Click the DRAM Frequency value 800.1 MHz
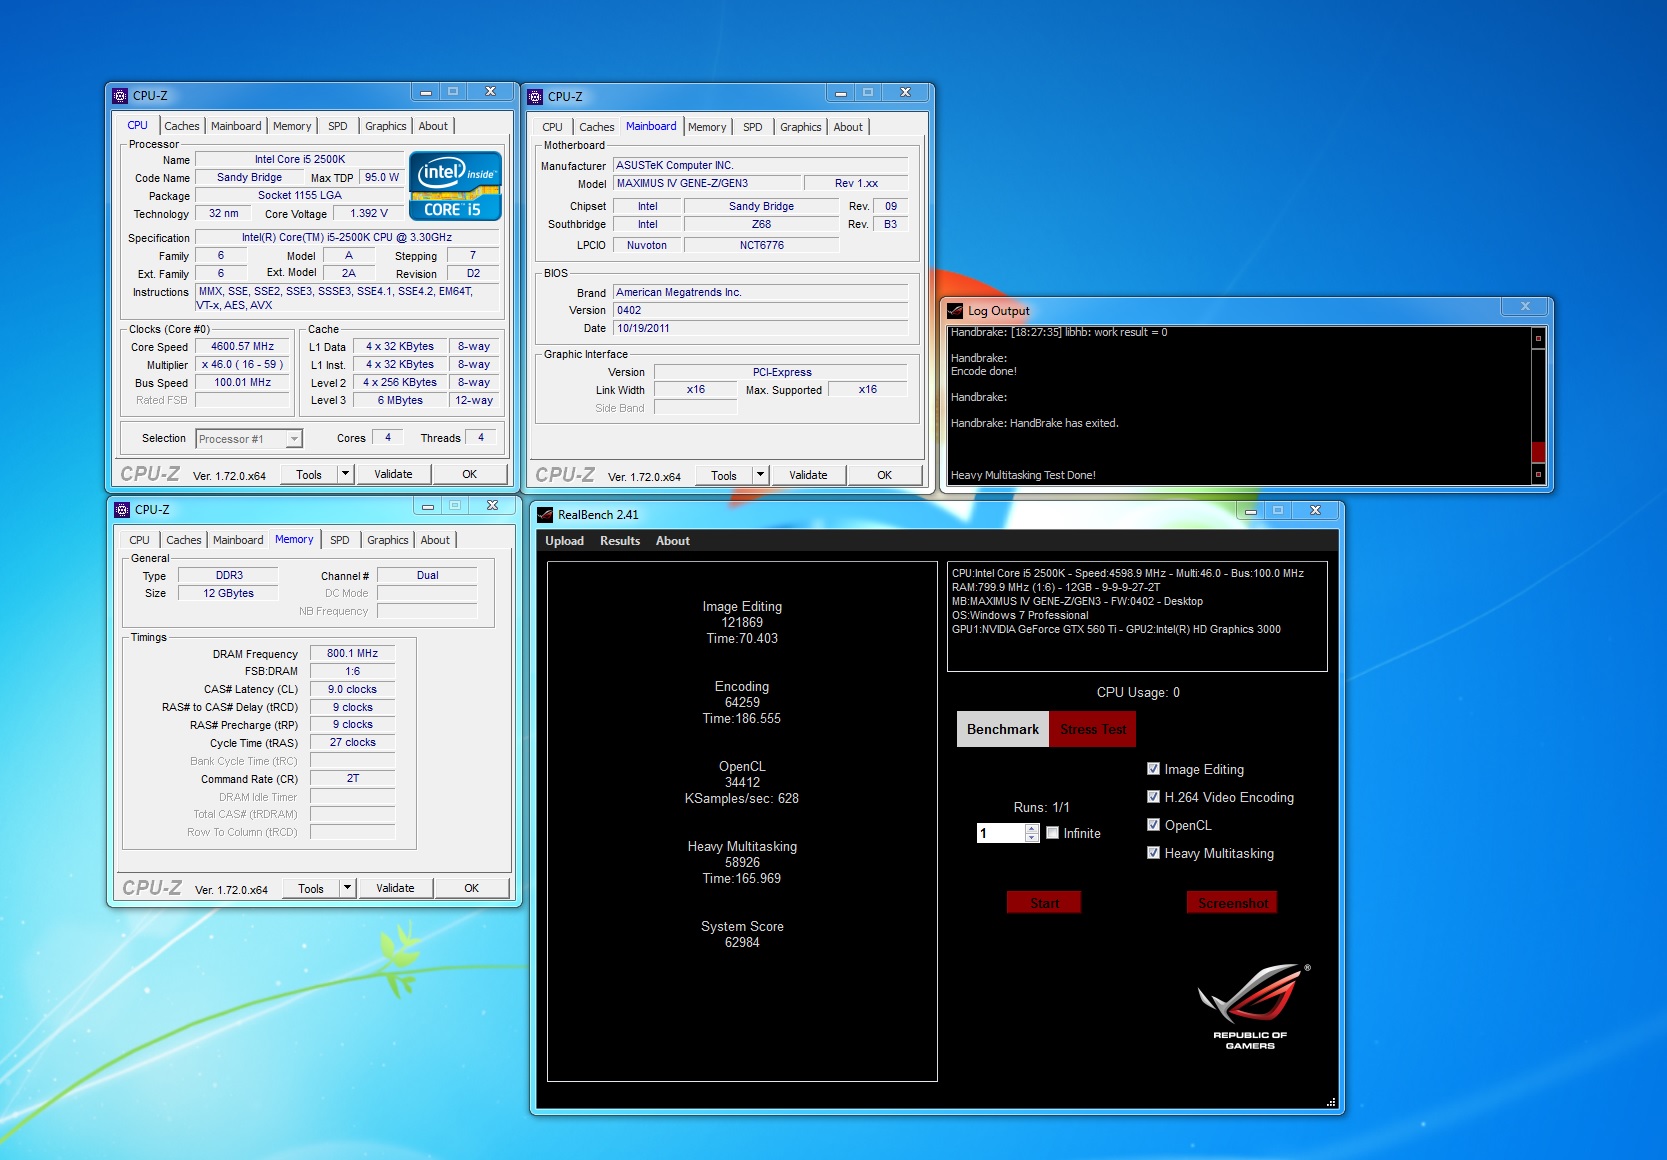Image resolution: width=1667 pixels, height=1160 pixels. pos(353,653)
